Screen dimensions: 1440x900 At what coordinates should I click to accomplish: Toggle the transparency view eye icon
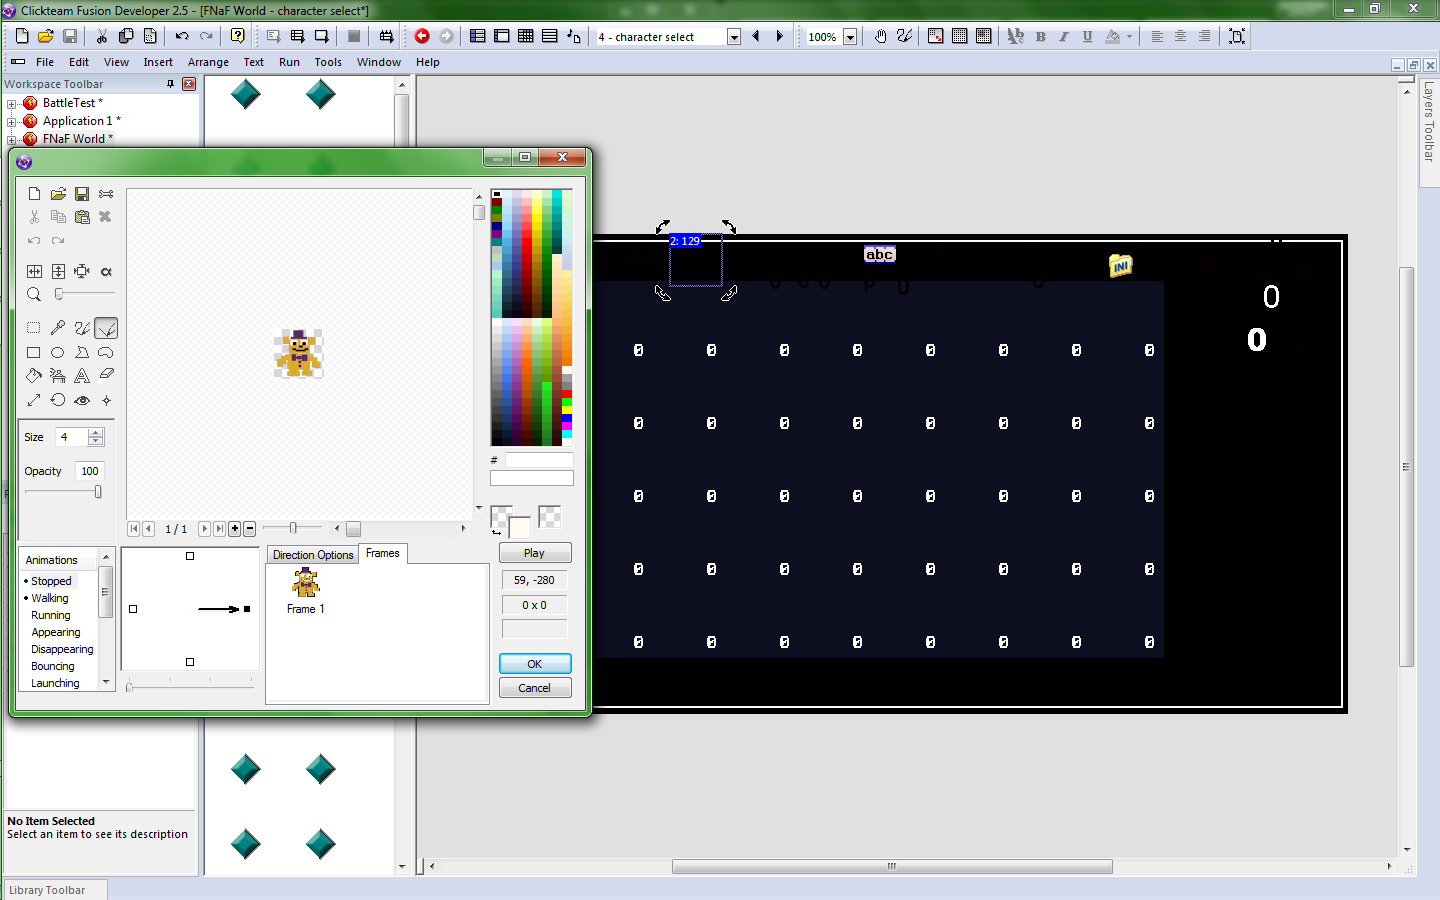(x=82, y=400)
